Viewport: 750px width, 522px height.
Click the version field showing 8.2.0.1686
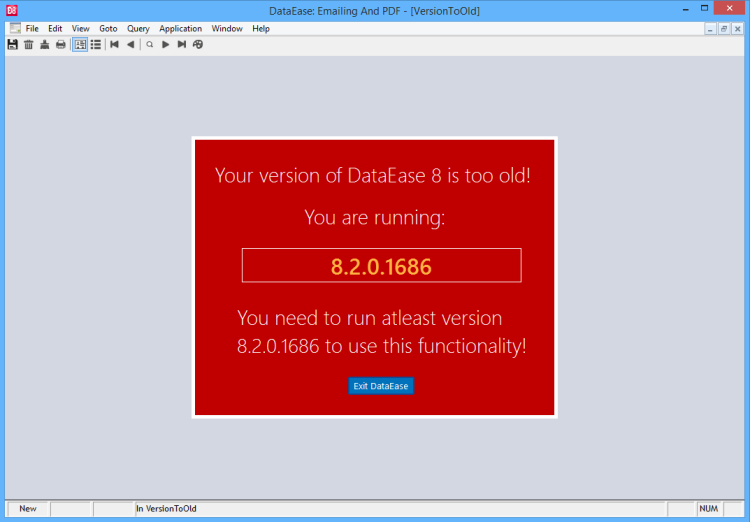pos(381,266)
